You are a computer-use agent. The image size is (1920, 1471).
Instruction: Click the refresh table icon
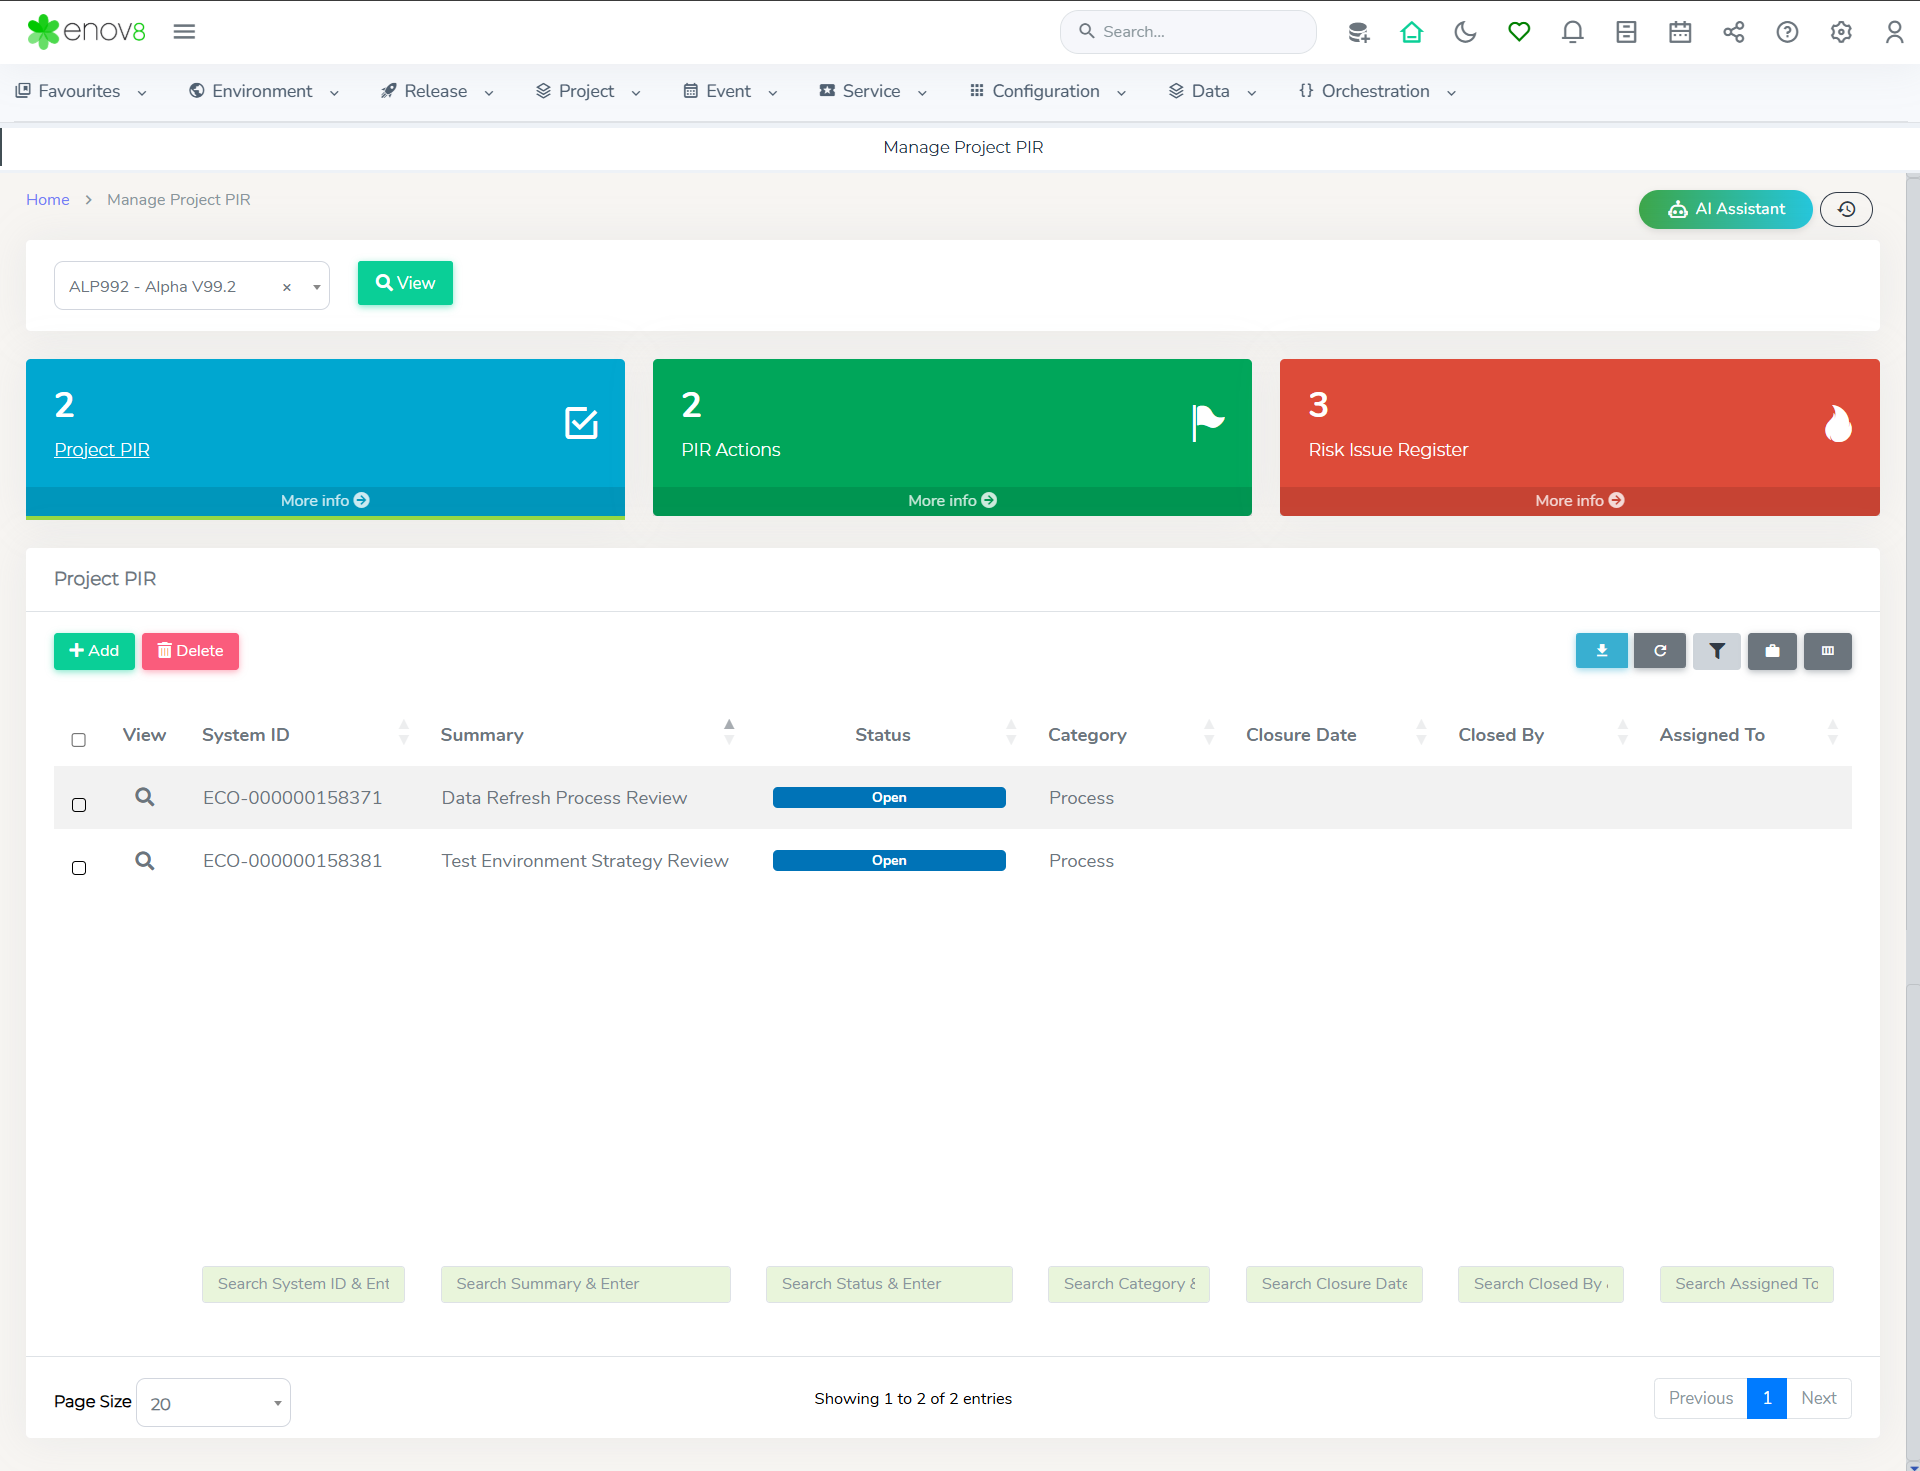(1659, 651)
